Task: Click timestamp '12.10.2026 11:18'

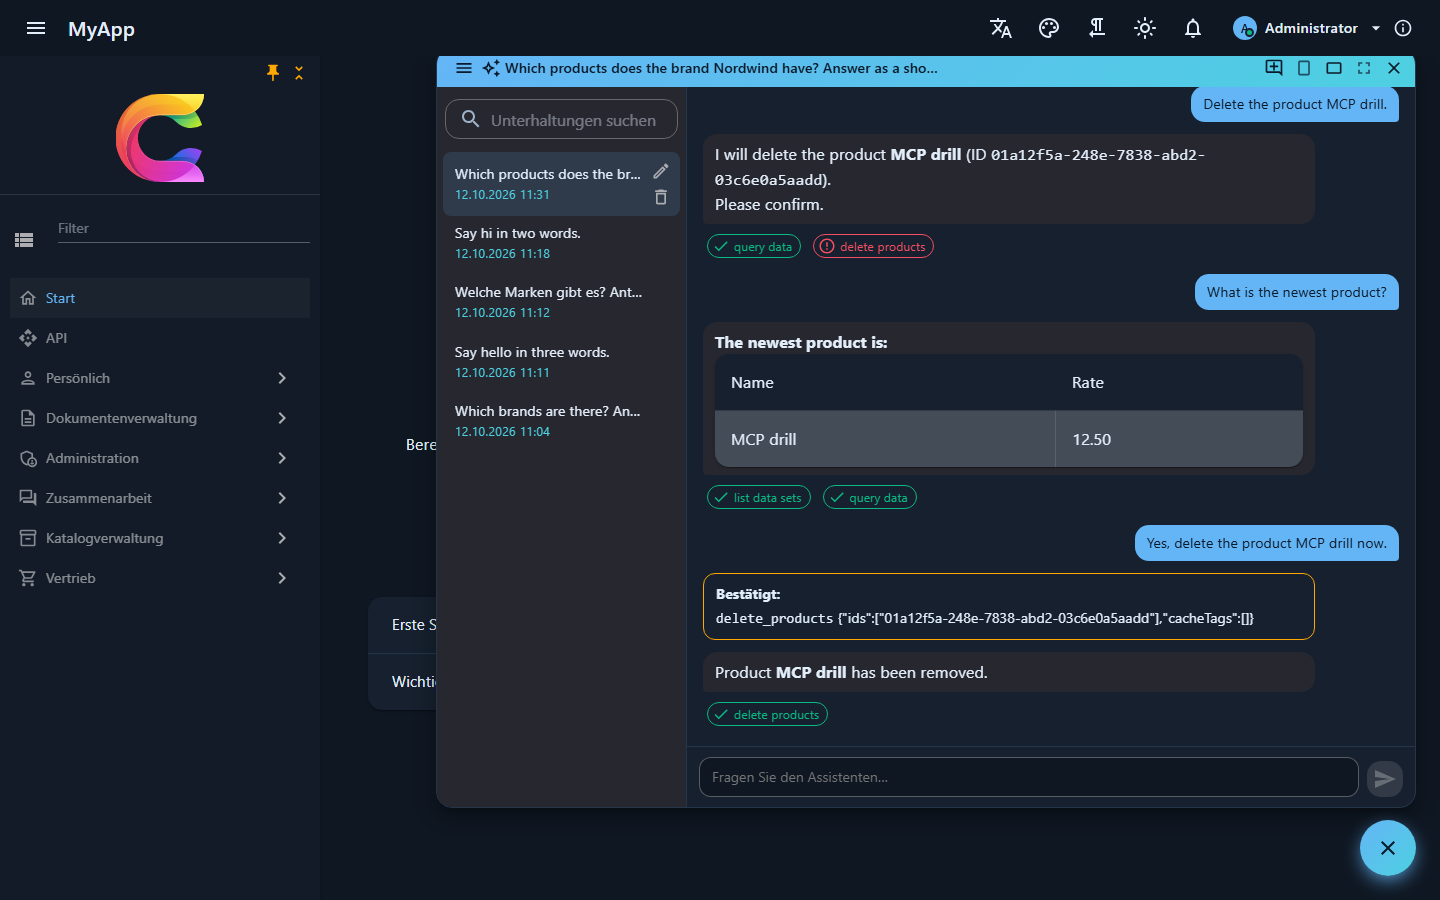Action: 502,254
